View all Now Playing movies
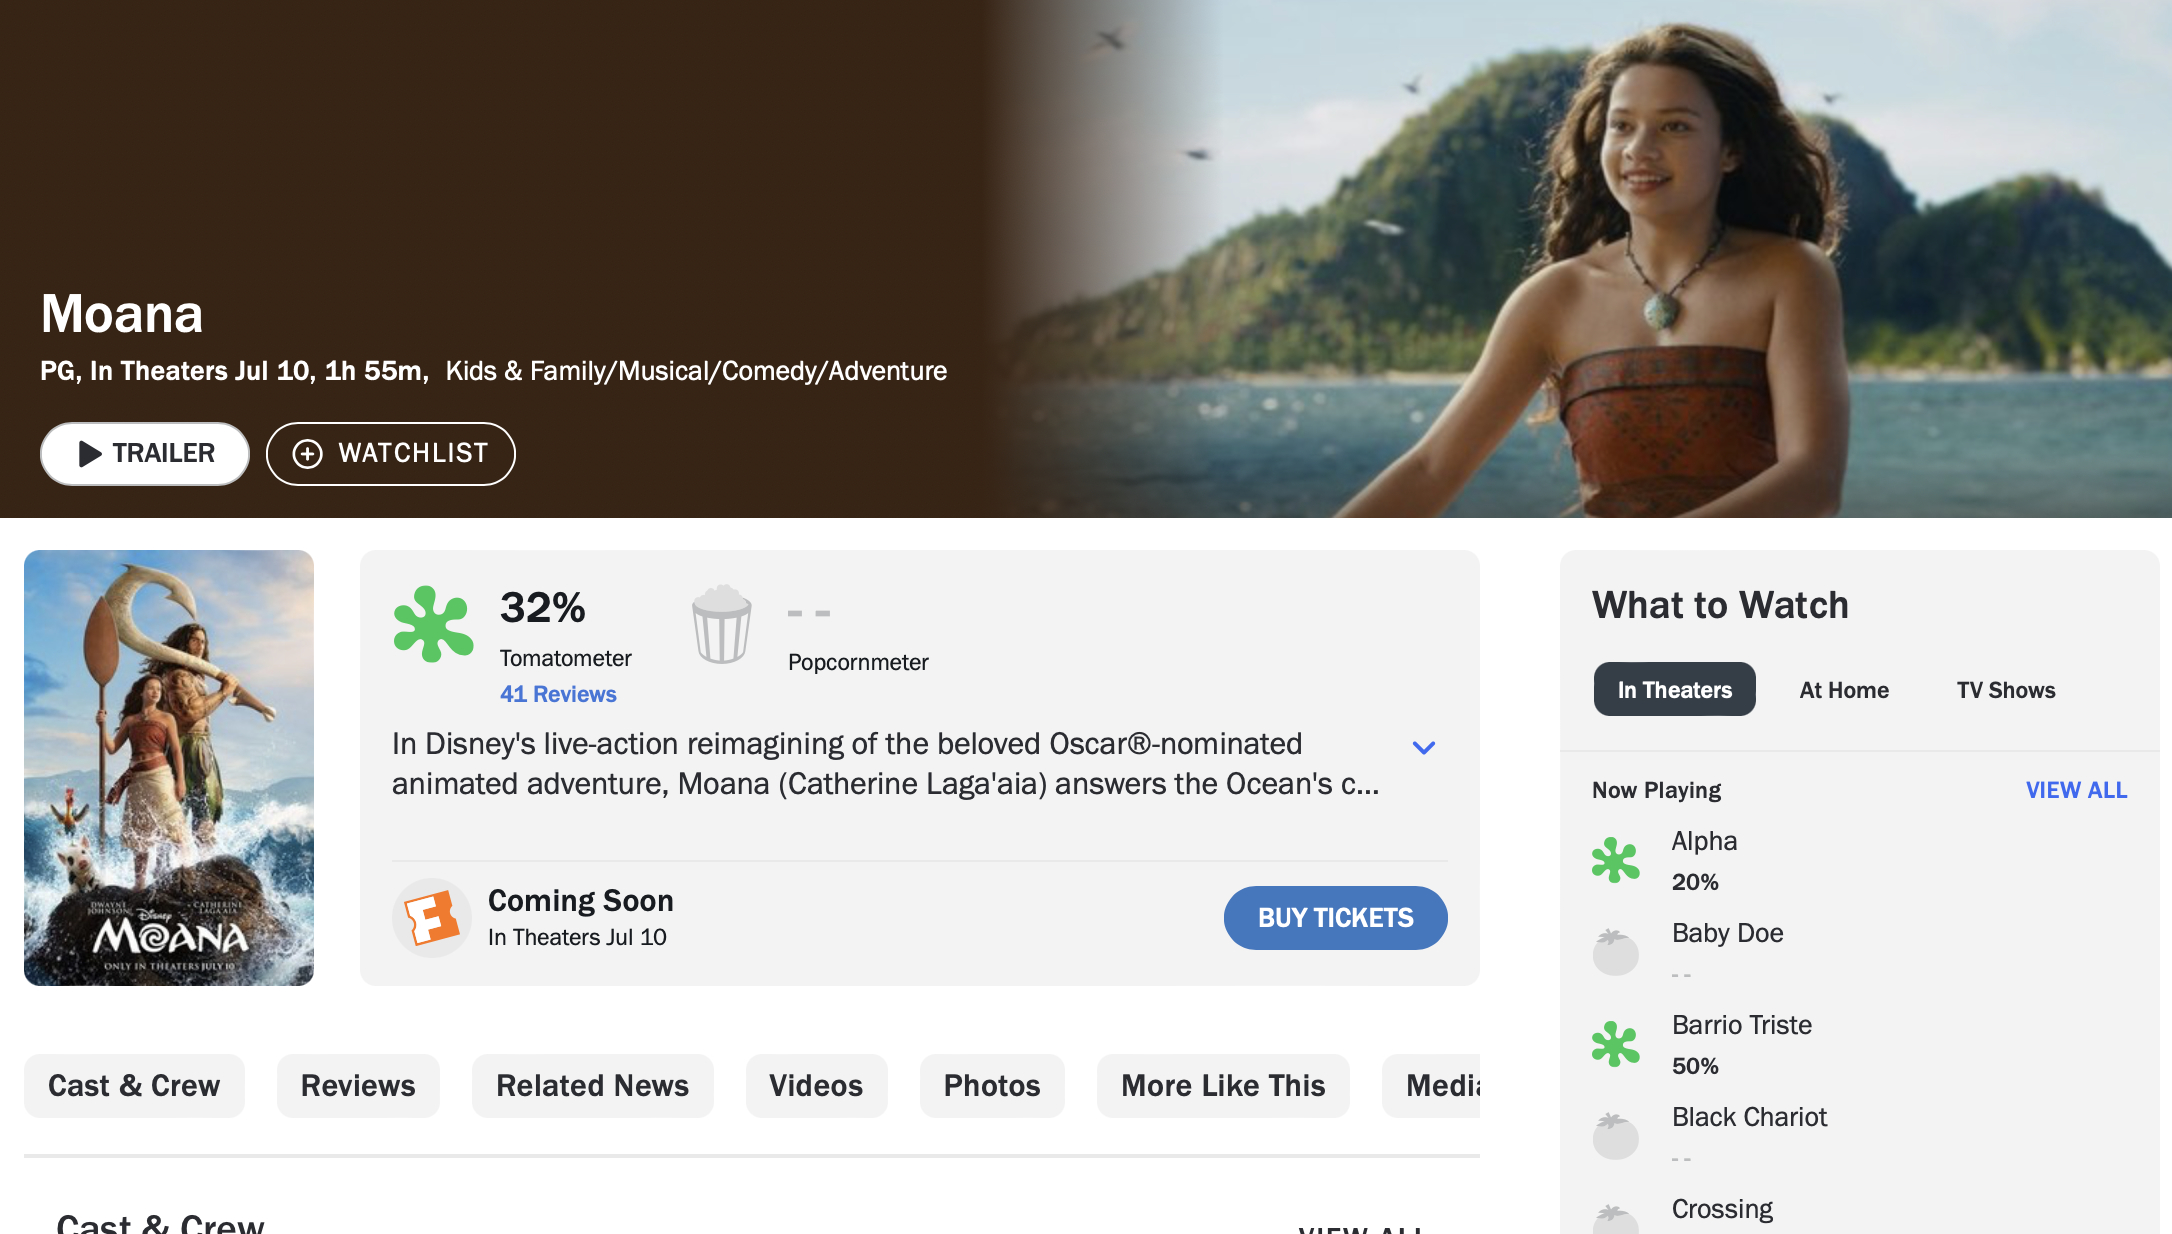Screen dimensions: 2172x1234 2076,790
